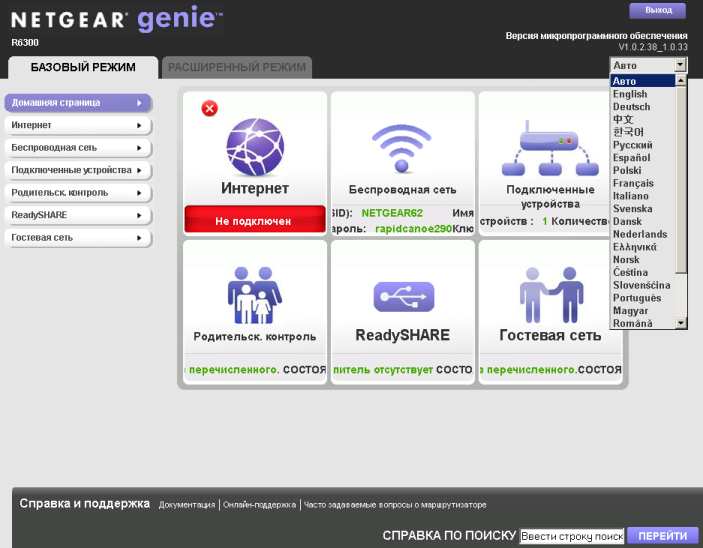Viewport: 703px width, 548px height.
Task: Choose Deutsch from language list
Action: point(643,107)
